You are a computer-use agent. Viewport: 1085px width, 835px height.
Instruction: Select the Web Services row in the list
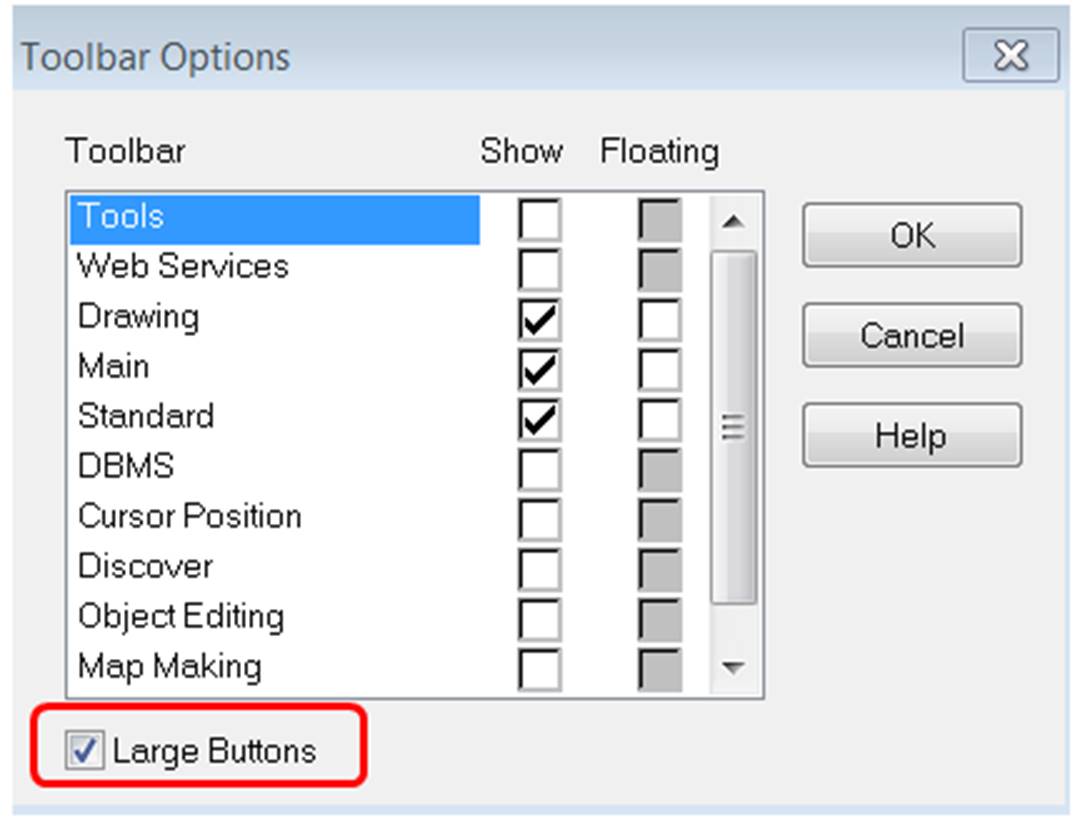click(x=185, y=266)
